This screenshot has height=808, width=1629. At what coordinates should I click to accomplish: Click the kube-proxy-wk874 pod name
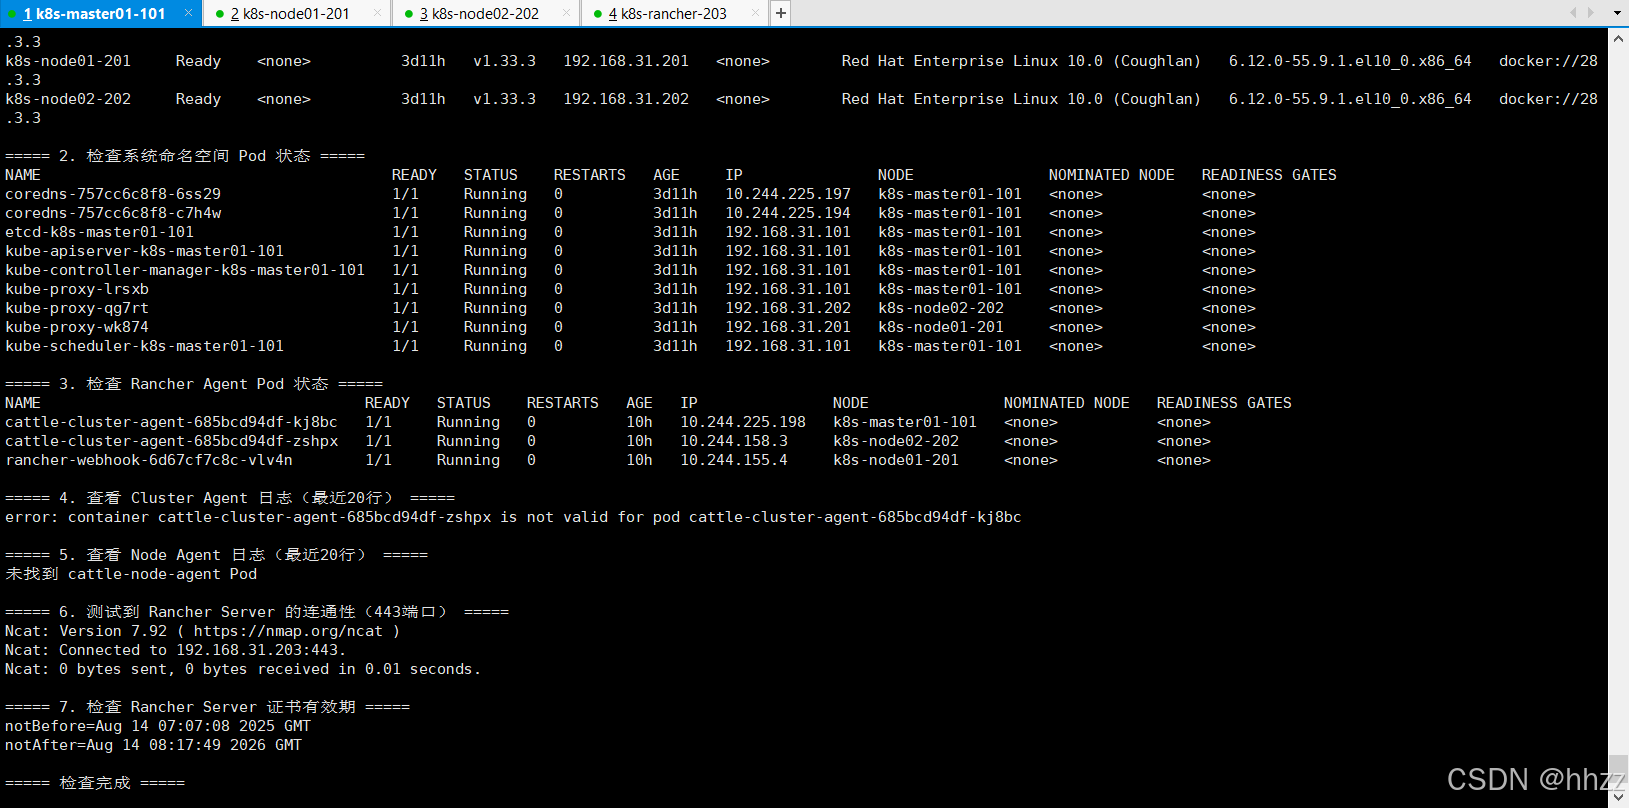(77, 327)
